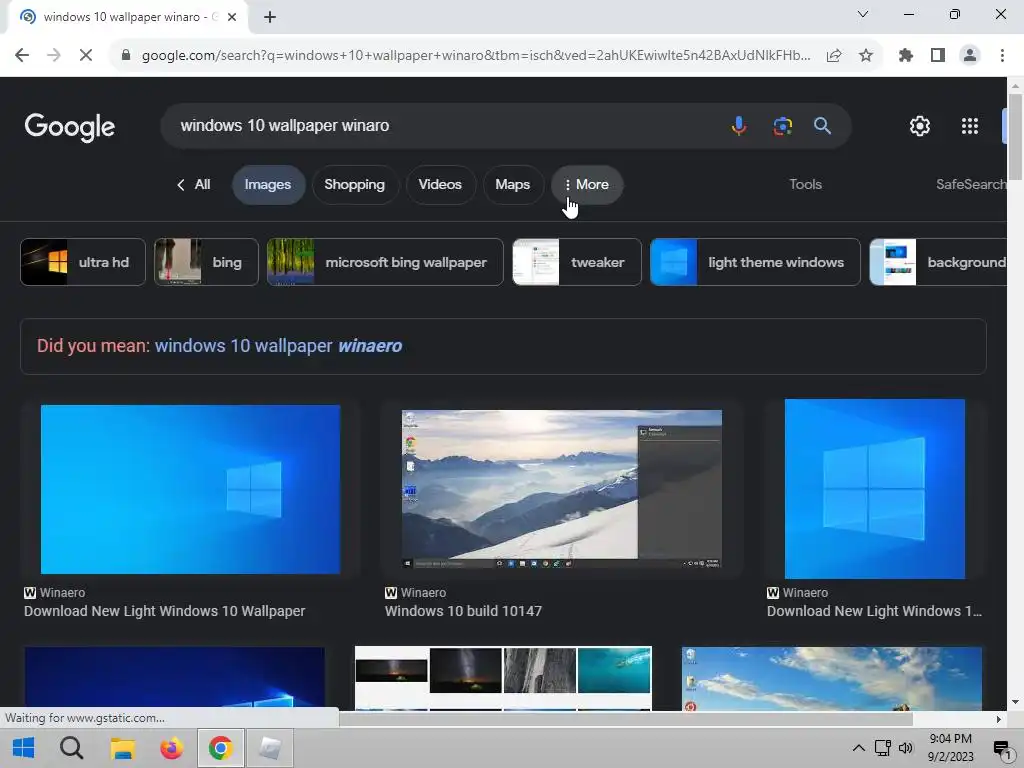This screenshot has height=768, width=1024.
Task: Open sky and clouds desktop thumbnail
Action: pos(831,678)
